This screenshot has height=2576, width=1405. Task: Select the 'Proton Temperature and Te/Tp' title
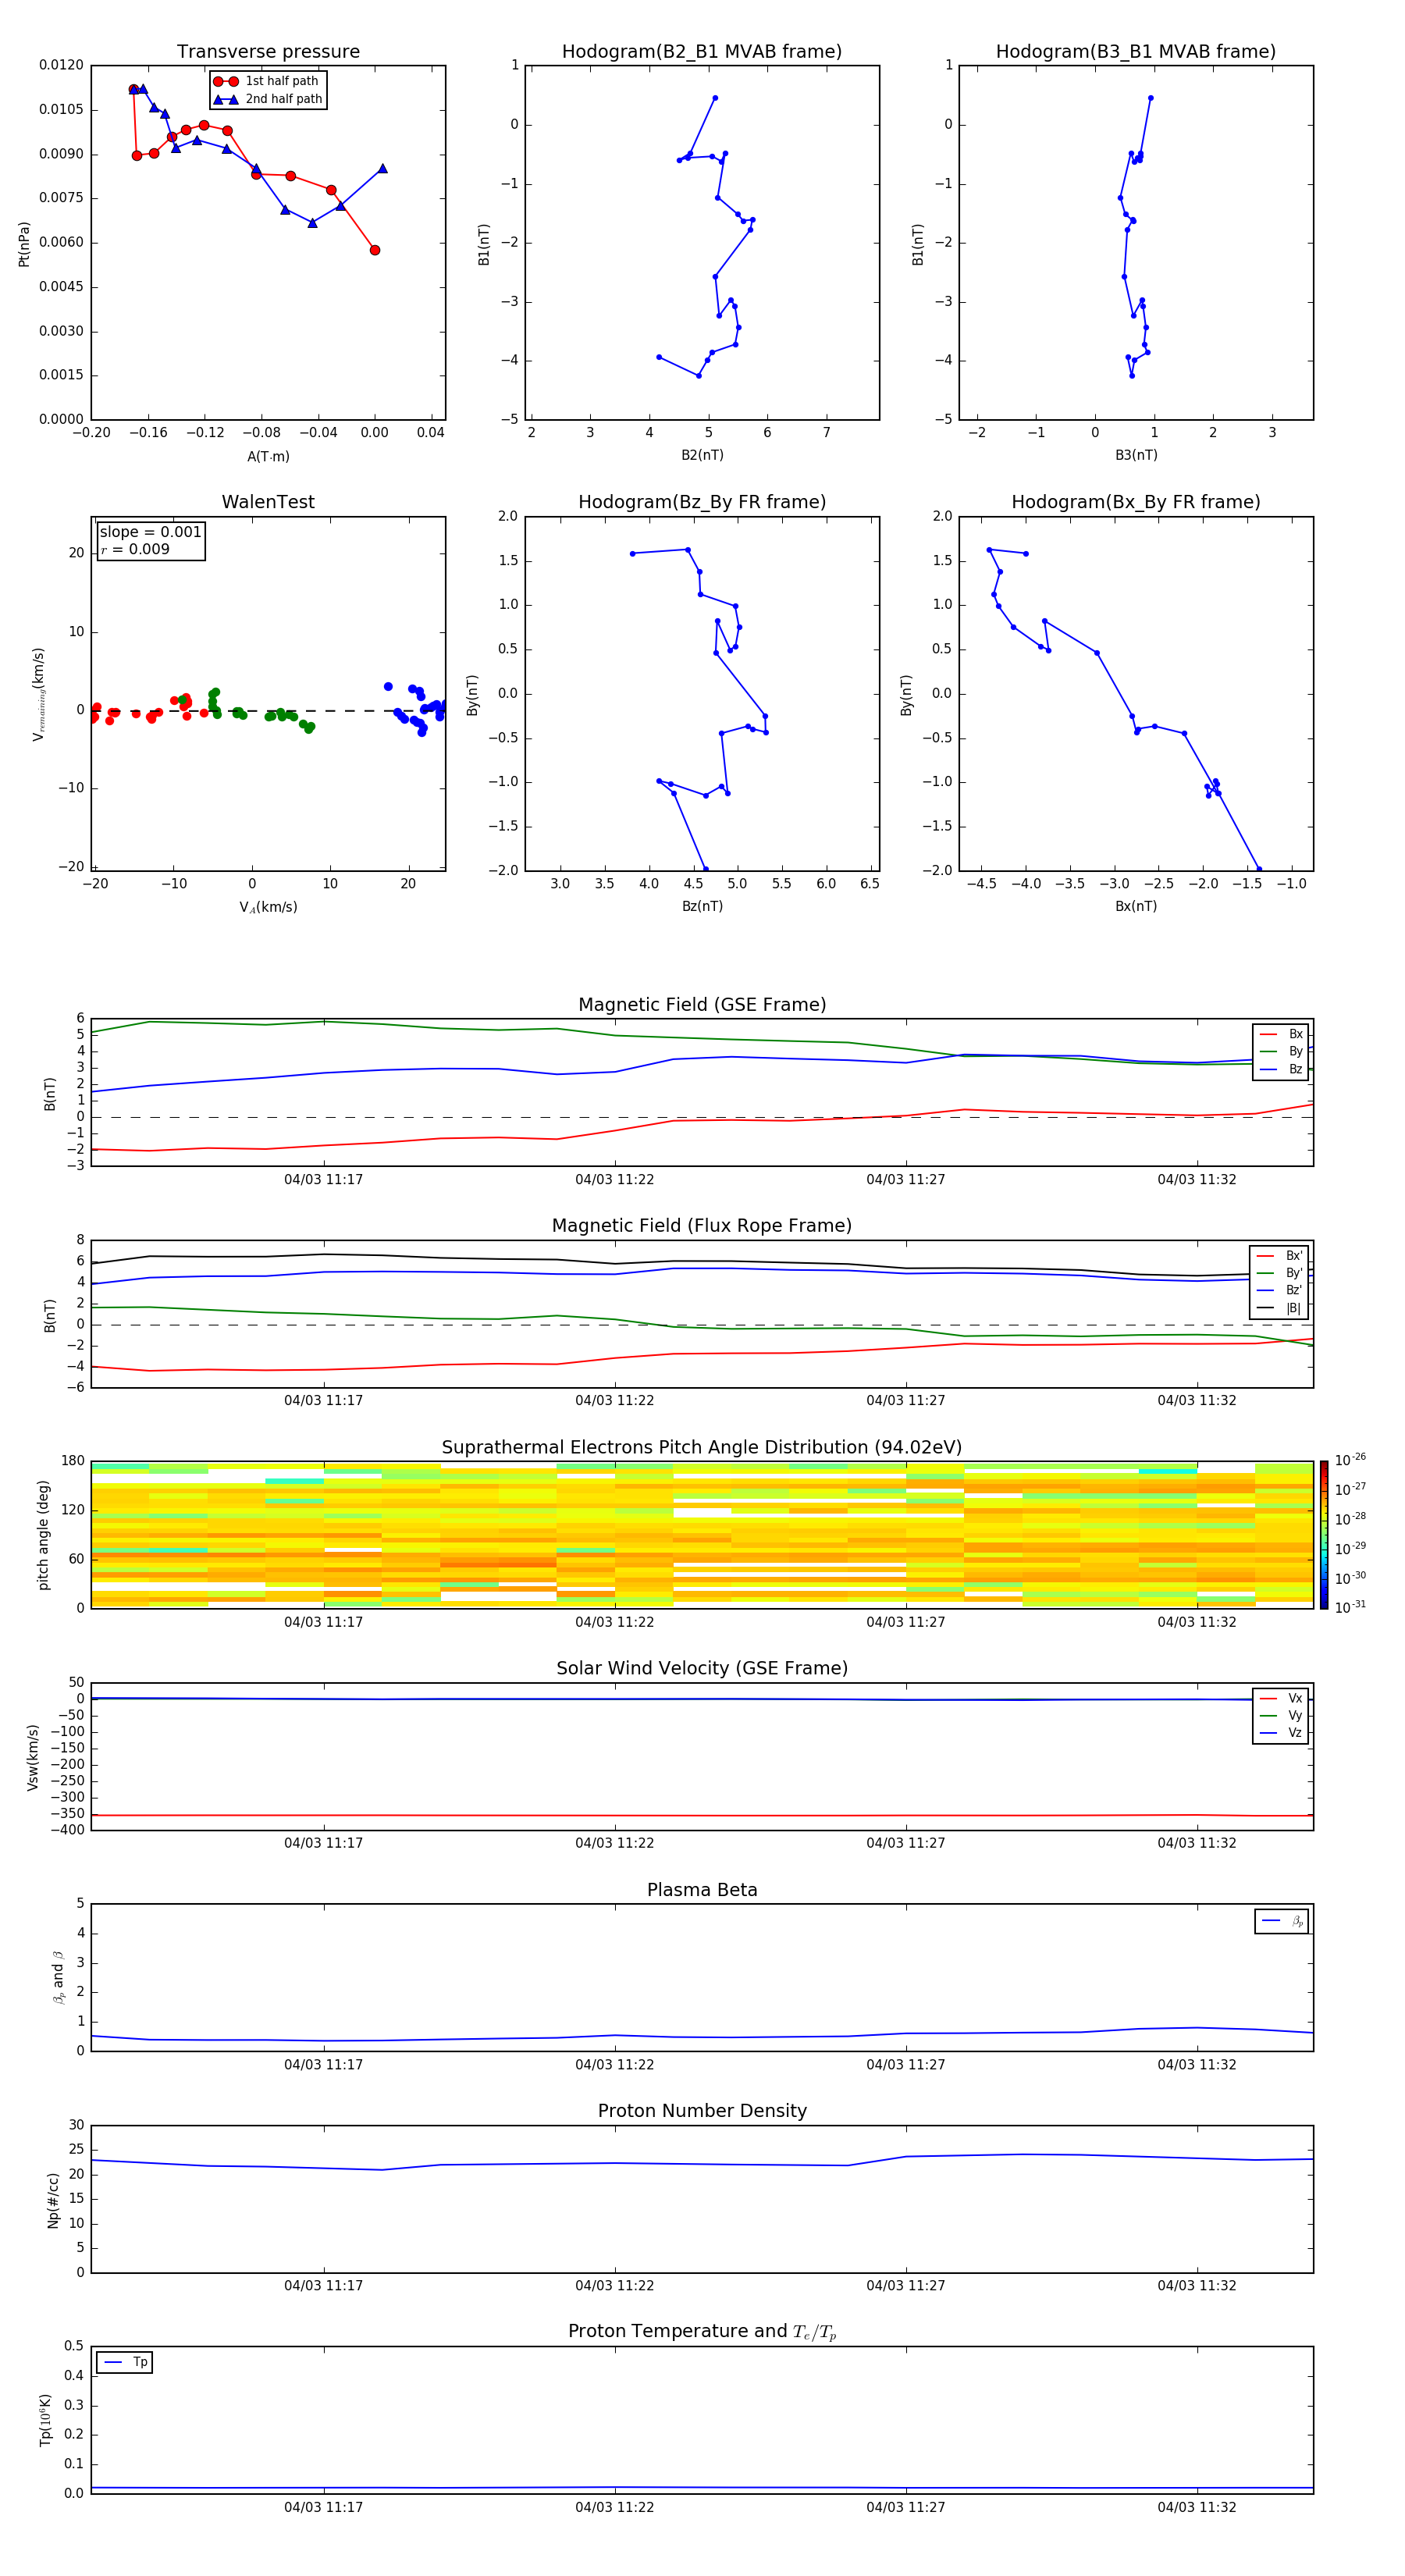pos(702,2332)
